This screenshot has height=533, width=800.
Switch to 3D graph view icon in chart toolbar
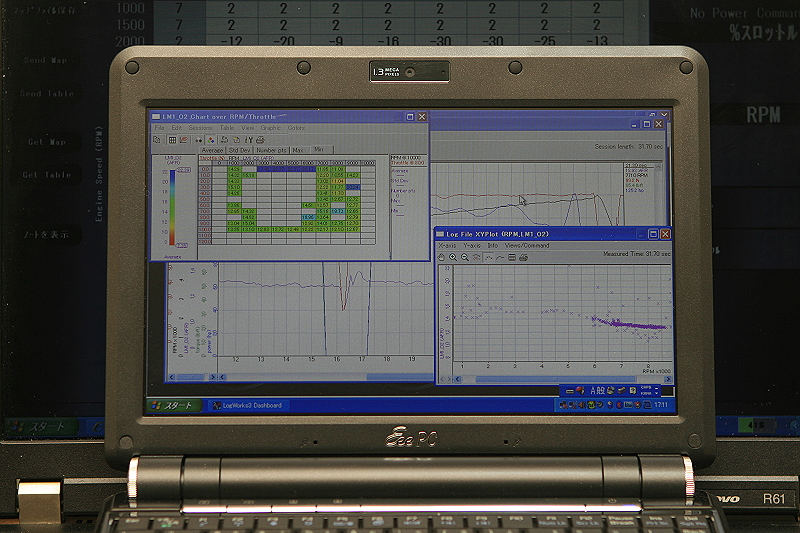tap(184, 140)
